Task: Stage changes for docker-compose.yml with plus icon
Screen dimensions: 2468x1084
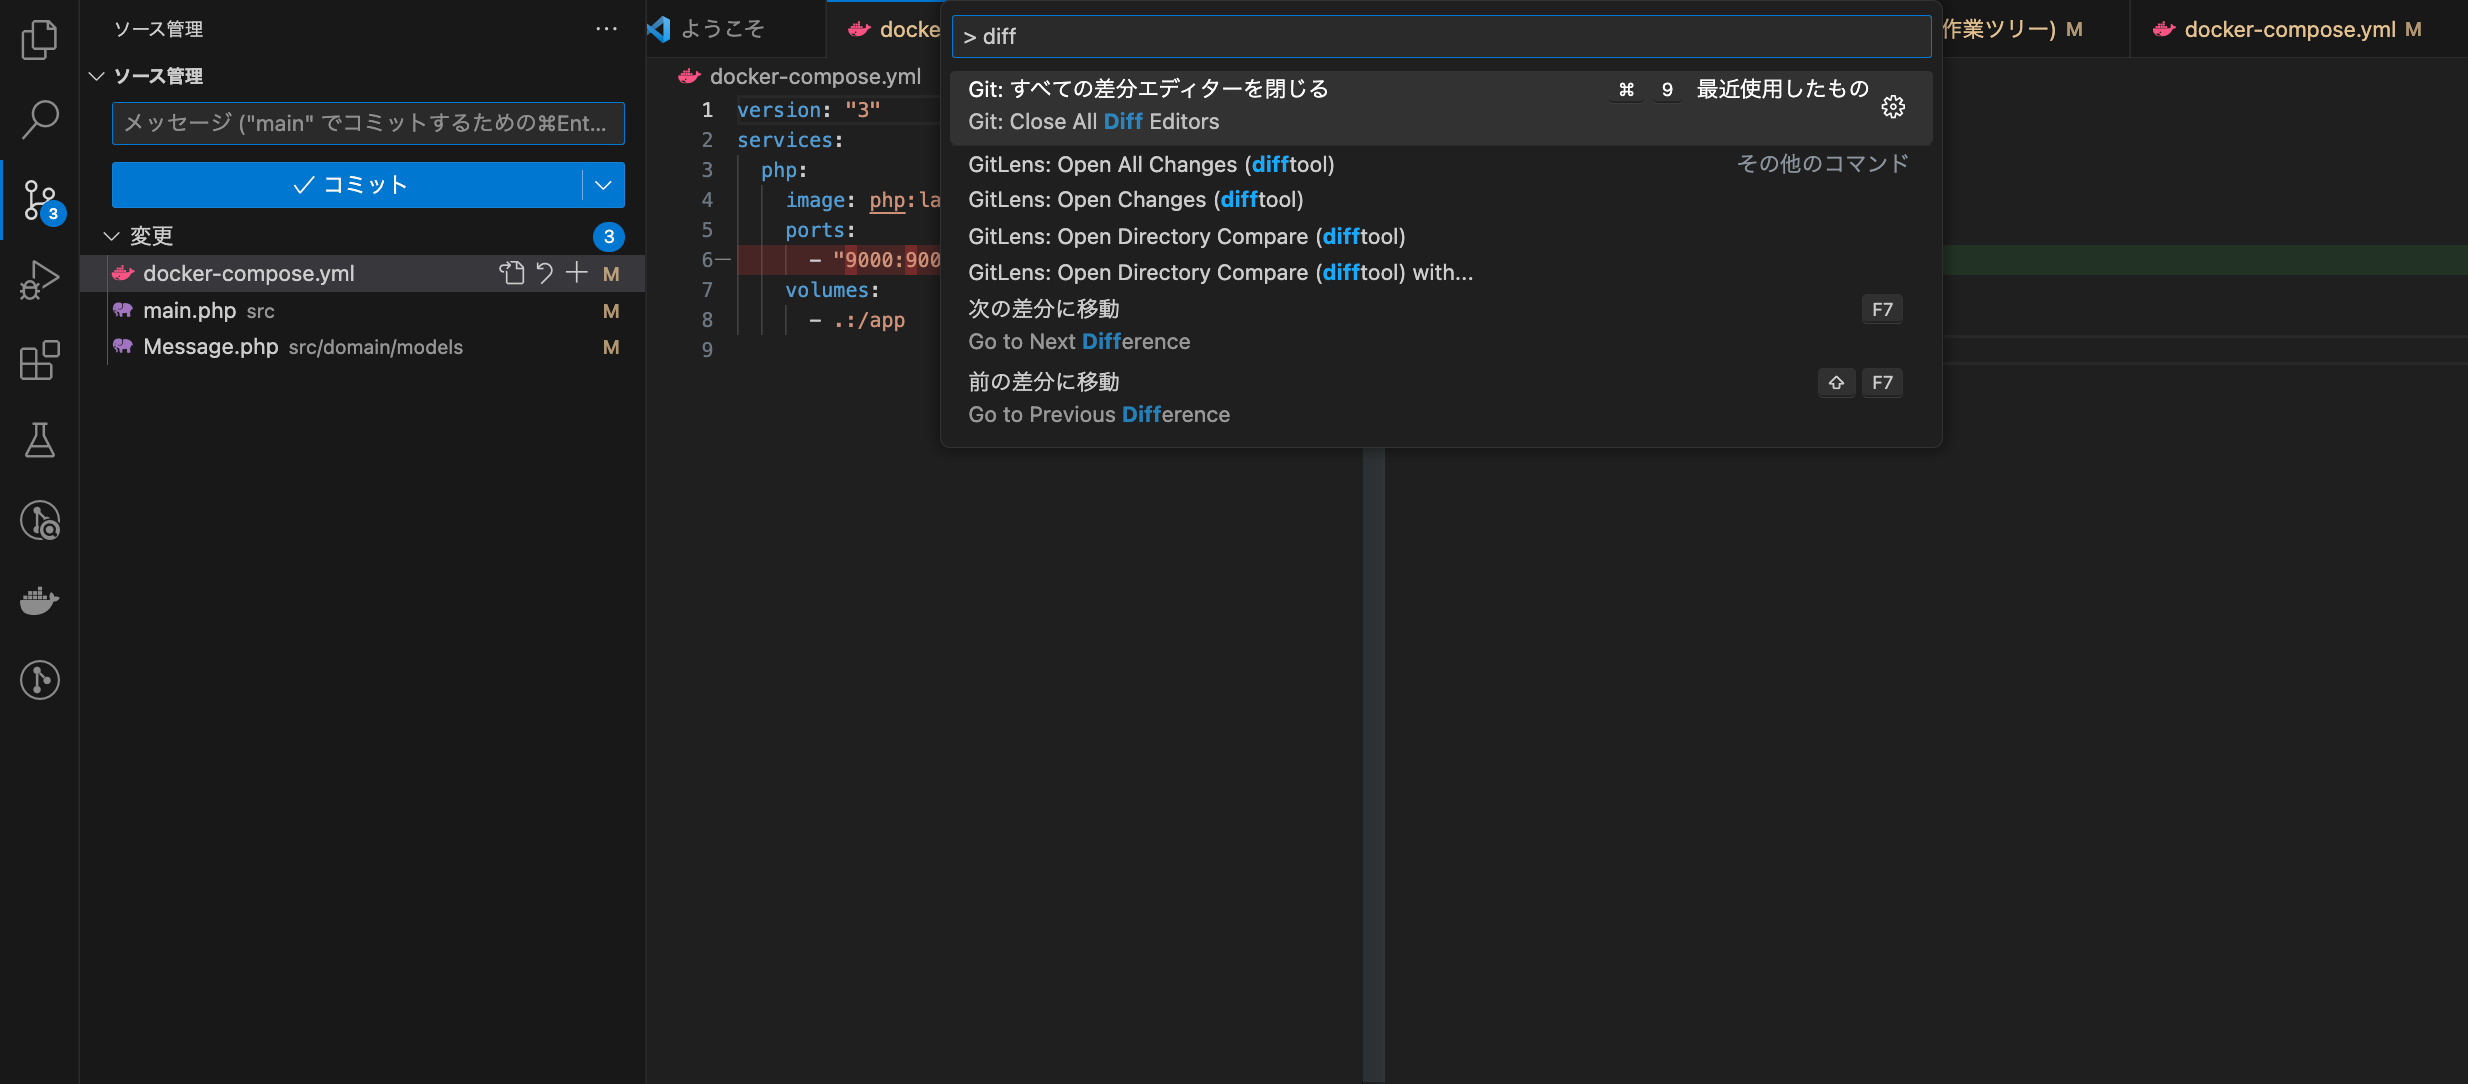Action: 577,273
